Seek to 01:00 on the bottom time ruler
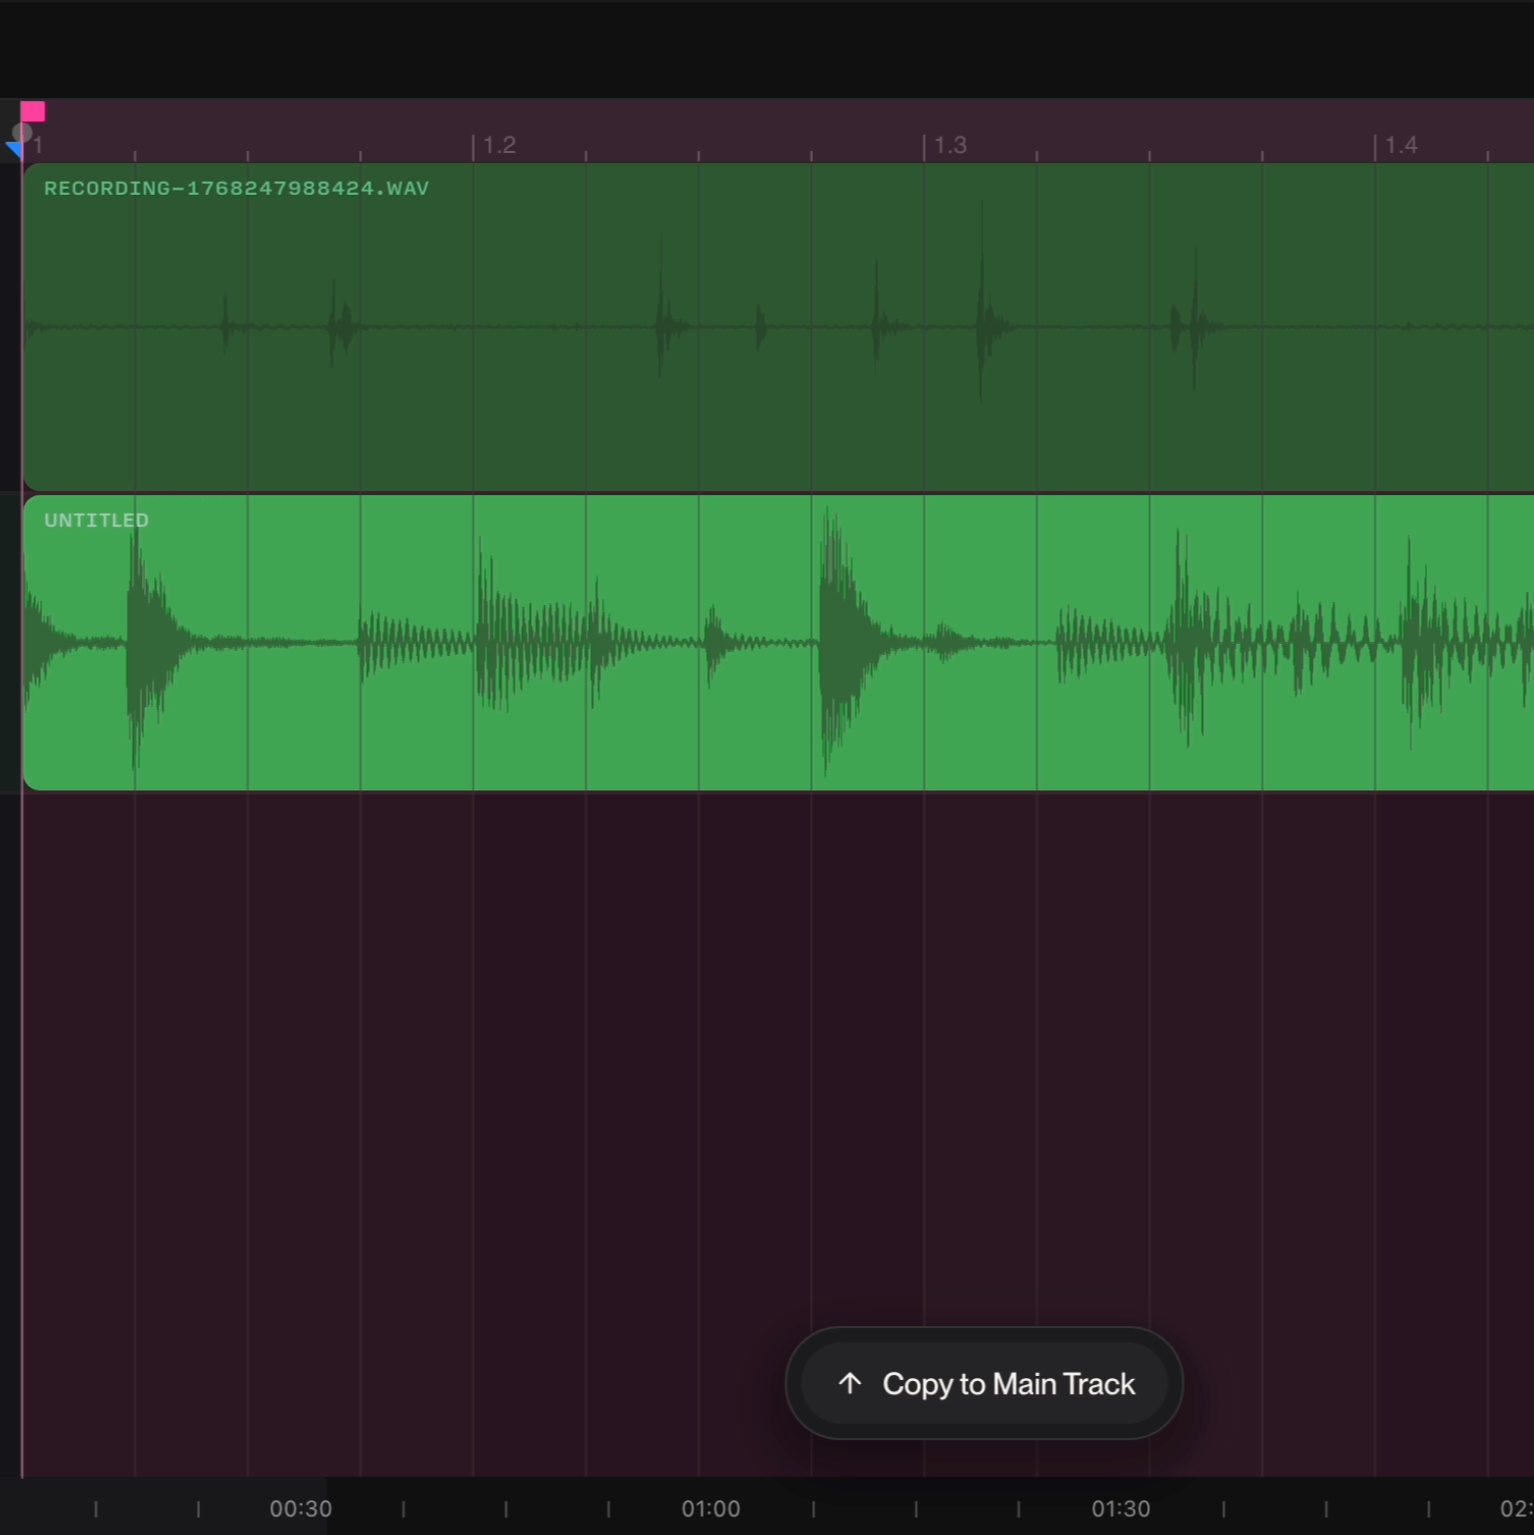This screenshot has width=1534, height=1535. click(x=711, y=1509)
